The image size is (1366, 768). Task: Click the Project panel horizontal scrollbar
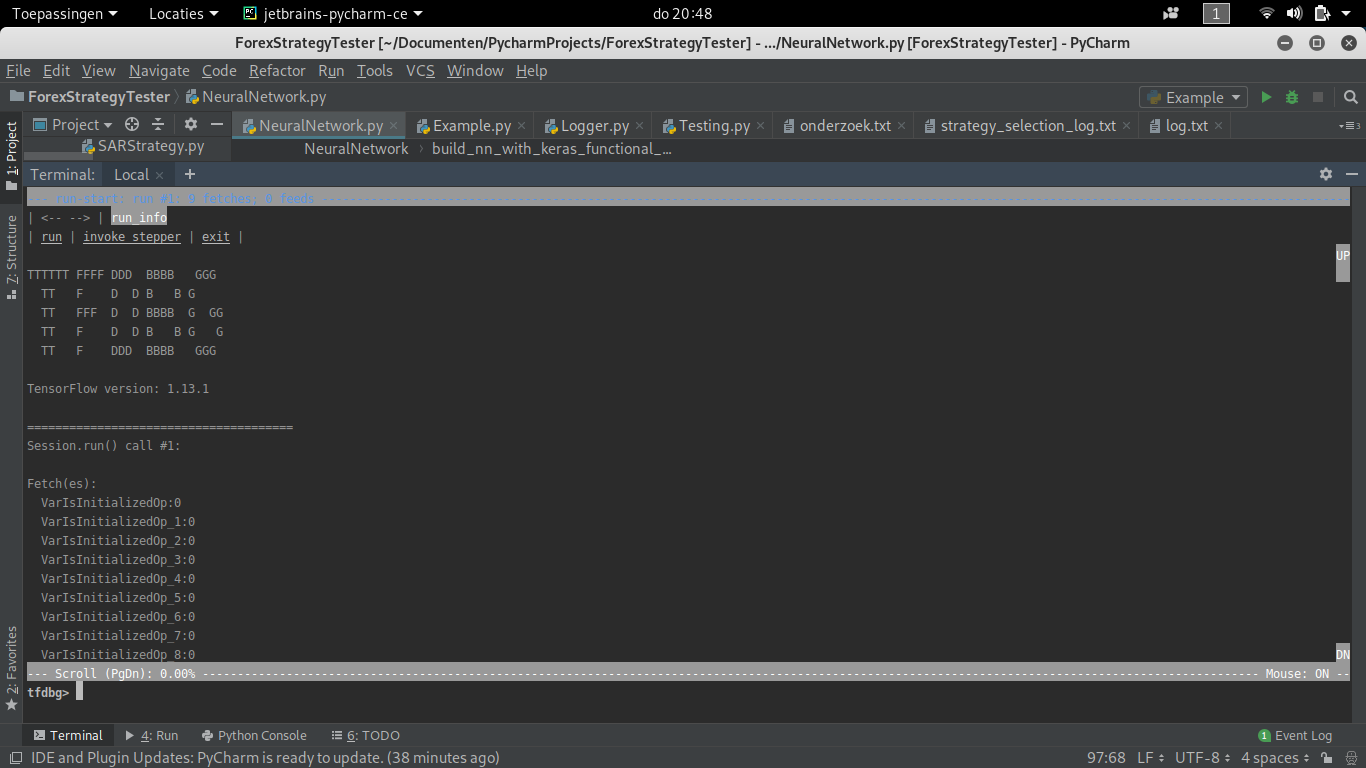click(x=58, y=157)
